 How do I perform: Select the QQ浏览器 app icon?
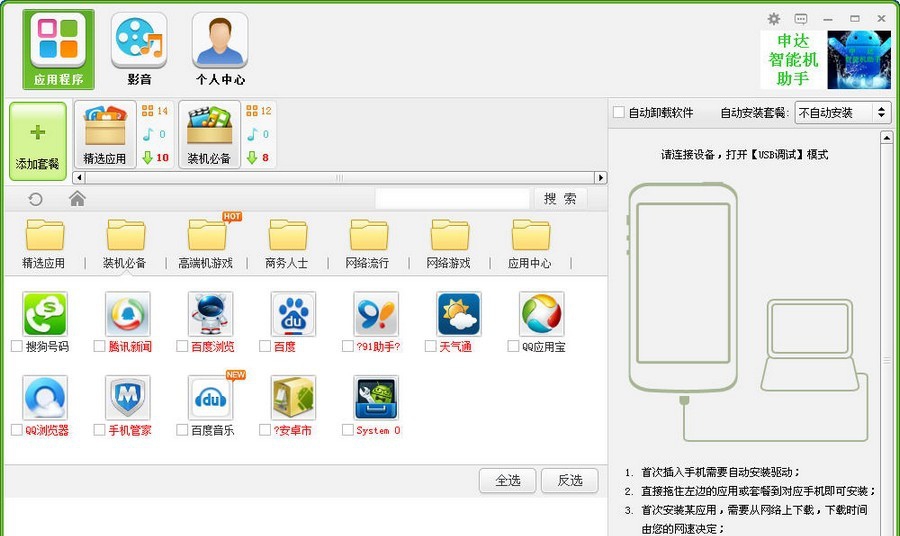[45, 398]
